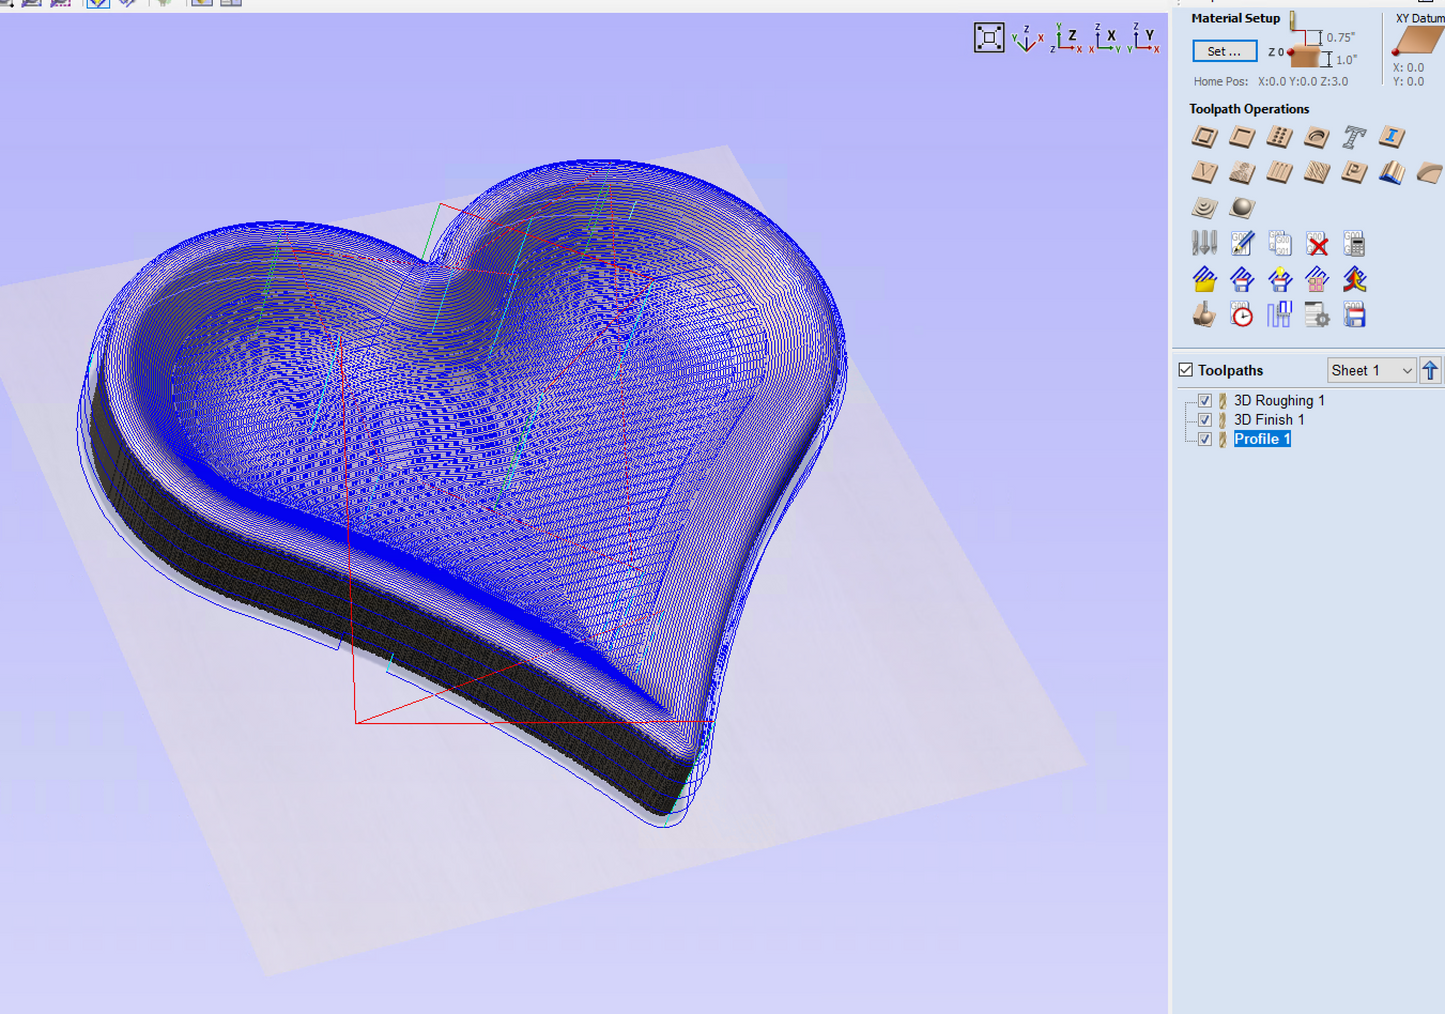Open the Fluting toolpath tool
The width and height of the screenshot is (1445, 1014).
coord(1279,172)
